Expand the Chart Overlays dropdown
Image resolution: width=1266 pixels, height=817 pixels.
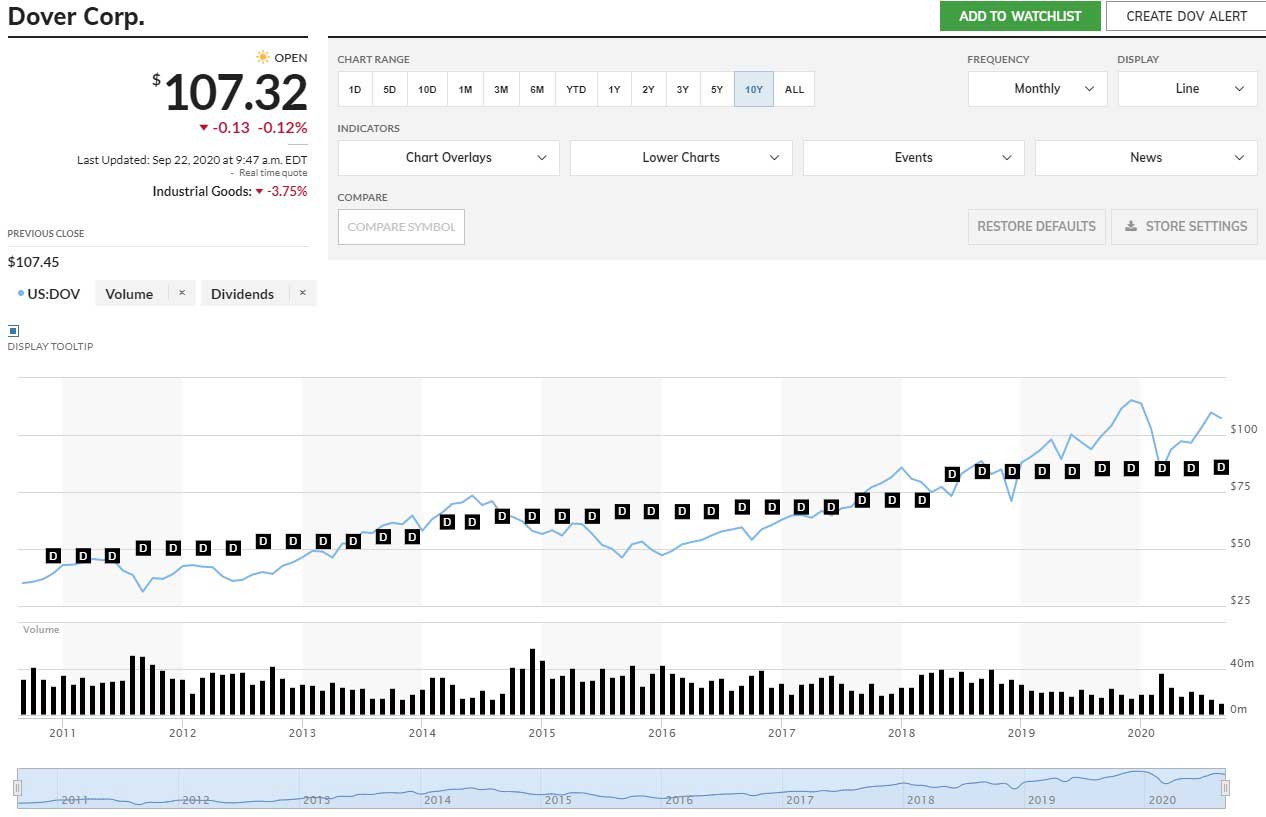tap(448, 158)
